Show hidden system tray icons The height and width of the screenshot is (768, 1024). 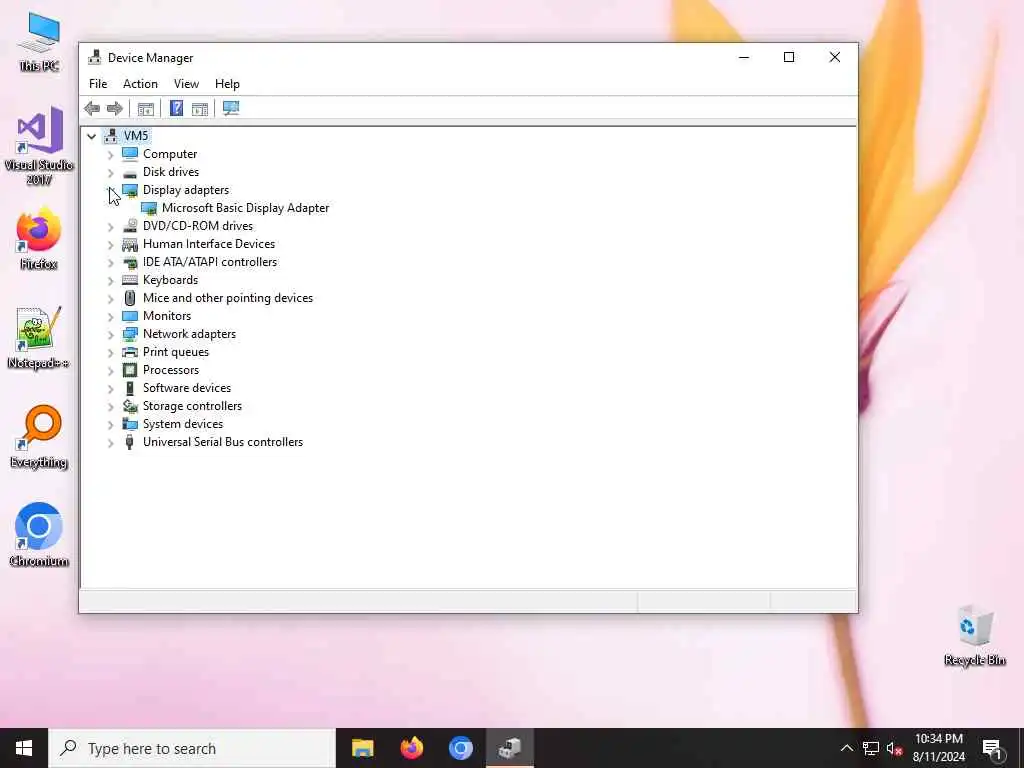click(x=846, y=748)
